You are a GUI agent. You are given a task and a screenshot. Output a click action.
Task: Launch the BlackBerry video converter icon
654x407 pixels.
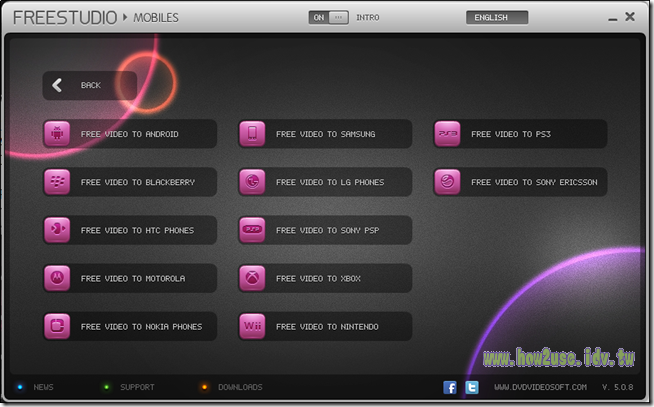tap(57, 182)
